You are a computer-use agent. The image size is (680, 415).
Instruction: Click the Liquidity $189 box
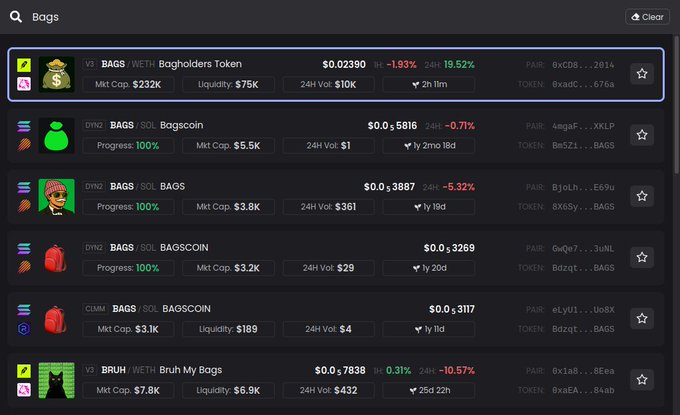pos(228,329)
